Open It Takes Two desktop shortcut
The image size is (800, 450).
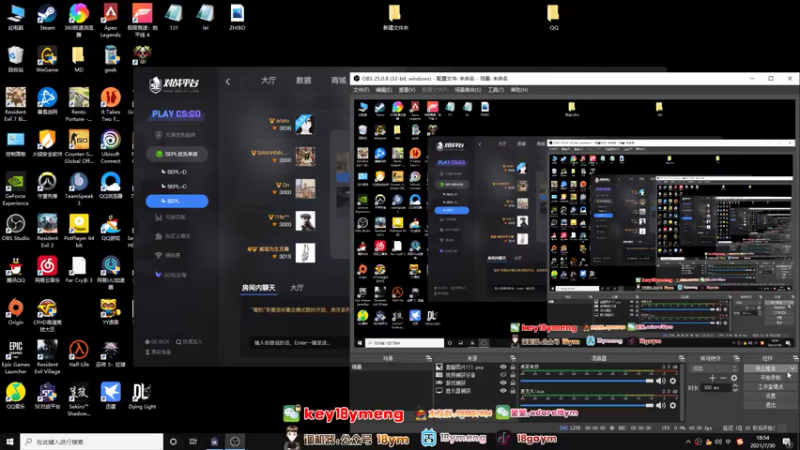click(x=110, y=105)
